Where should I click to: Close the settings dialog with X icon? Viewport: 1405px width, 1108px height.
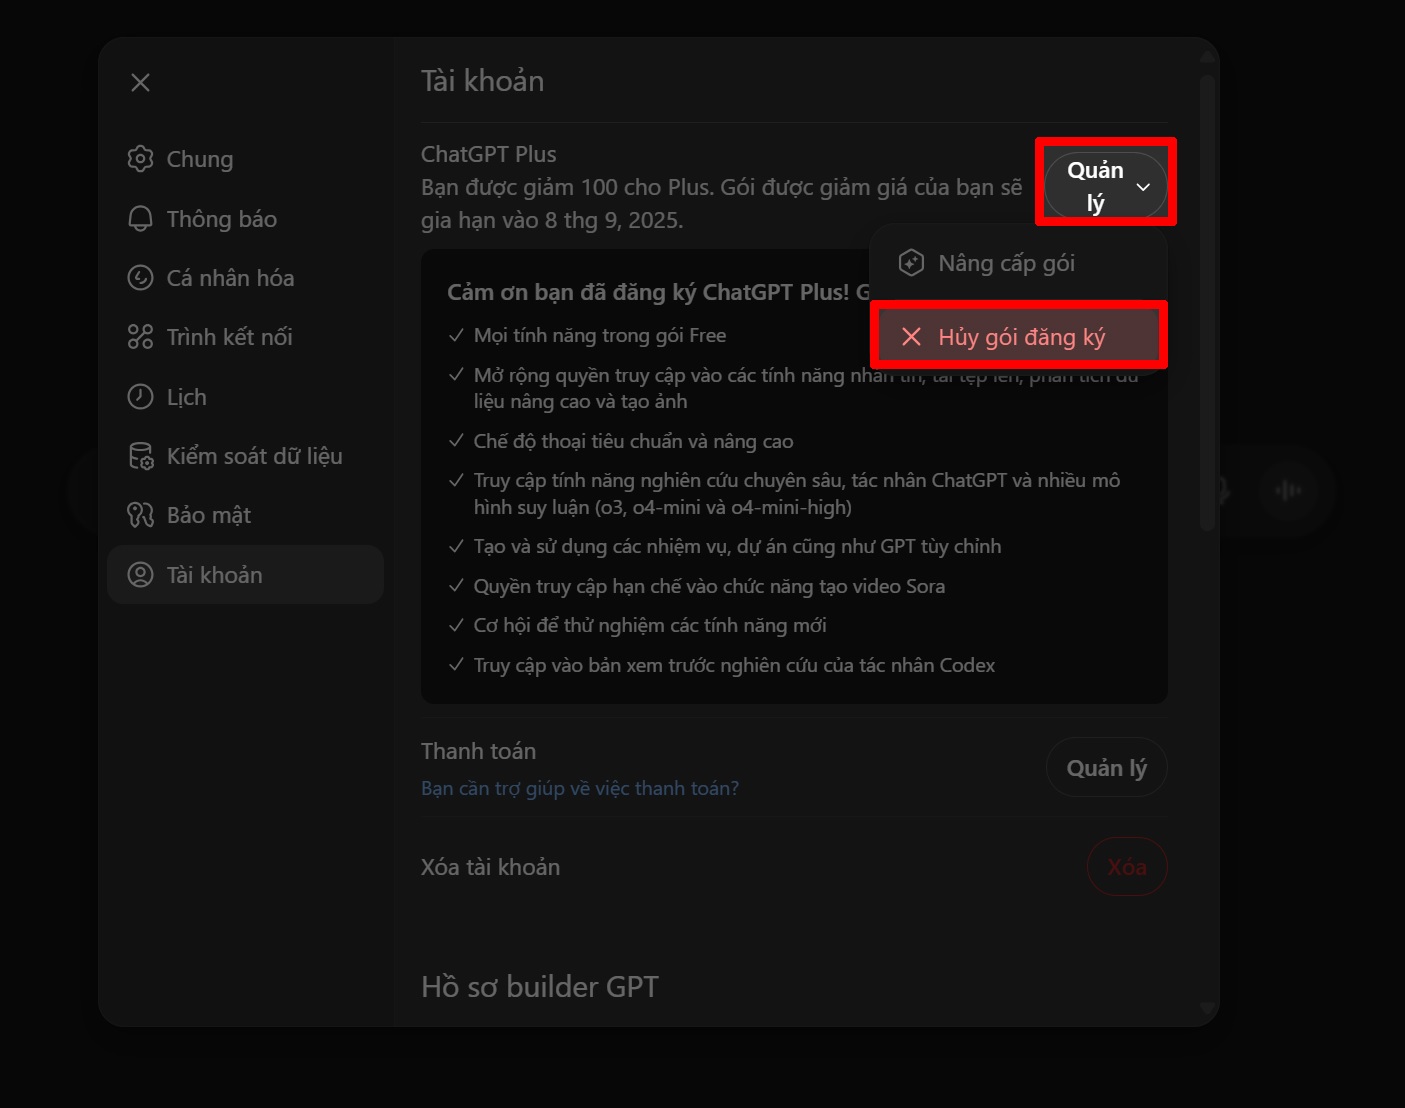pyautogui.click(x=140, y=83)
